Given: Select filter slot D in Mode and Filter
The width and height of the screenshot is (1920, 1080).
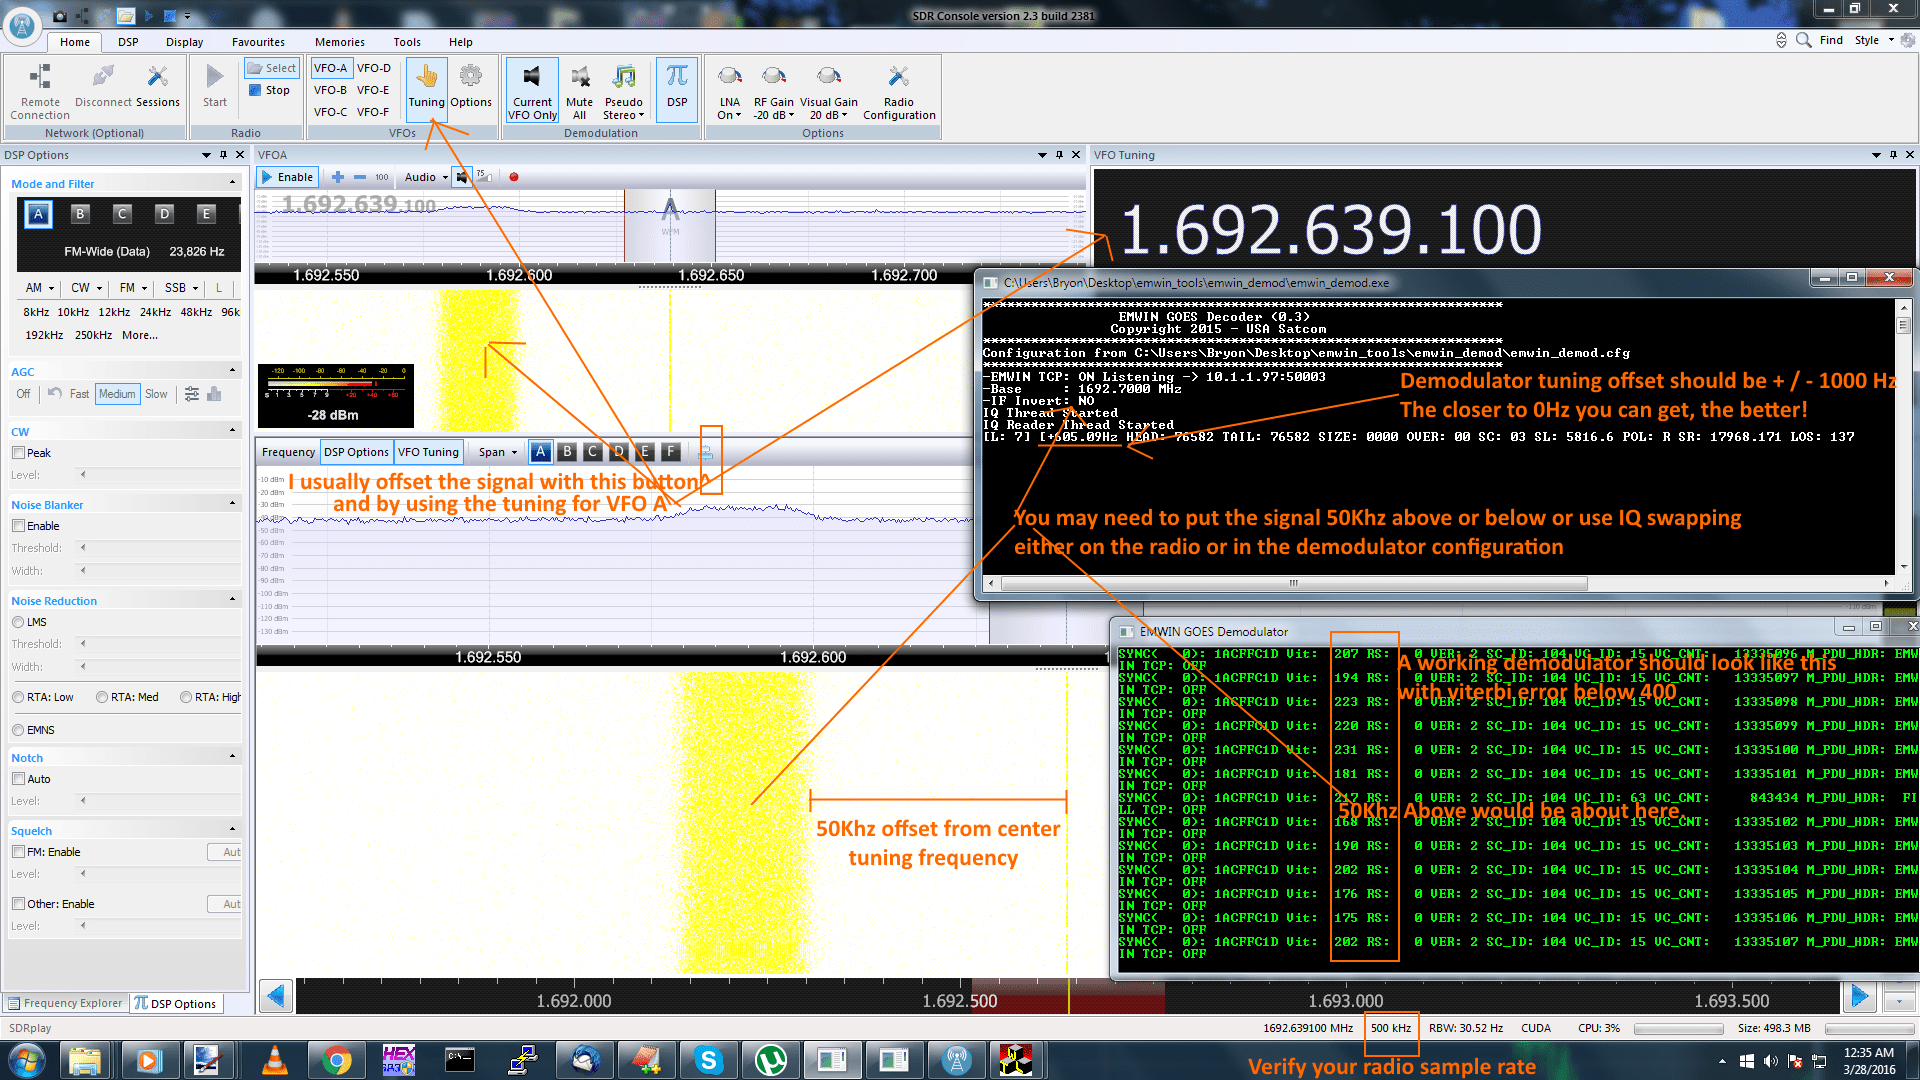Looking at the screenshot, I should pyautogui.click(x=164, y=213).
